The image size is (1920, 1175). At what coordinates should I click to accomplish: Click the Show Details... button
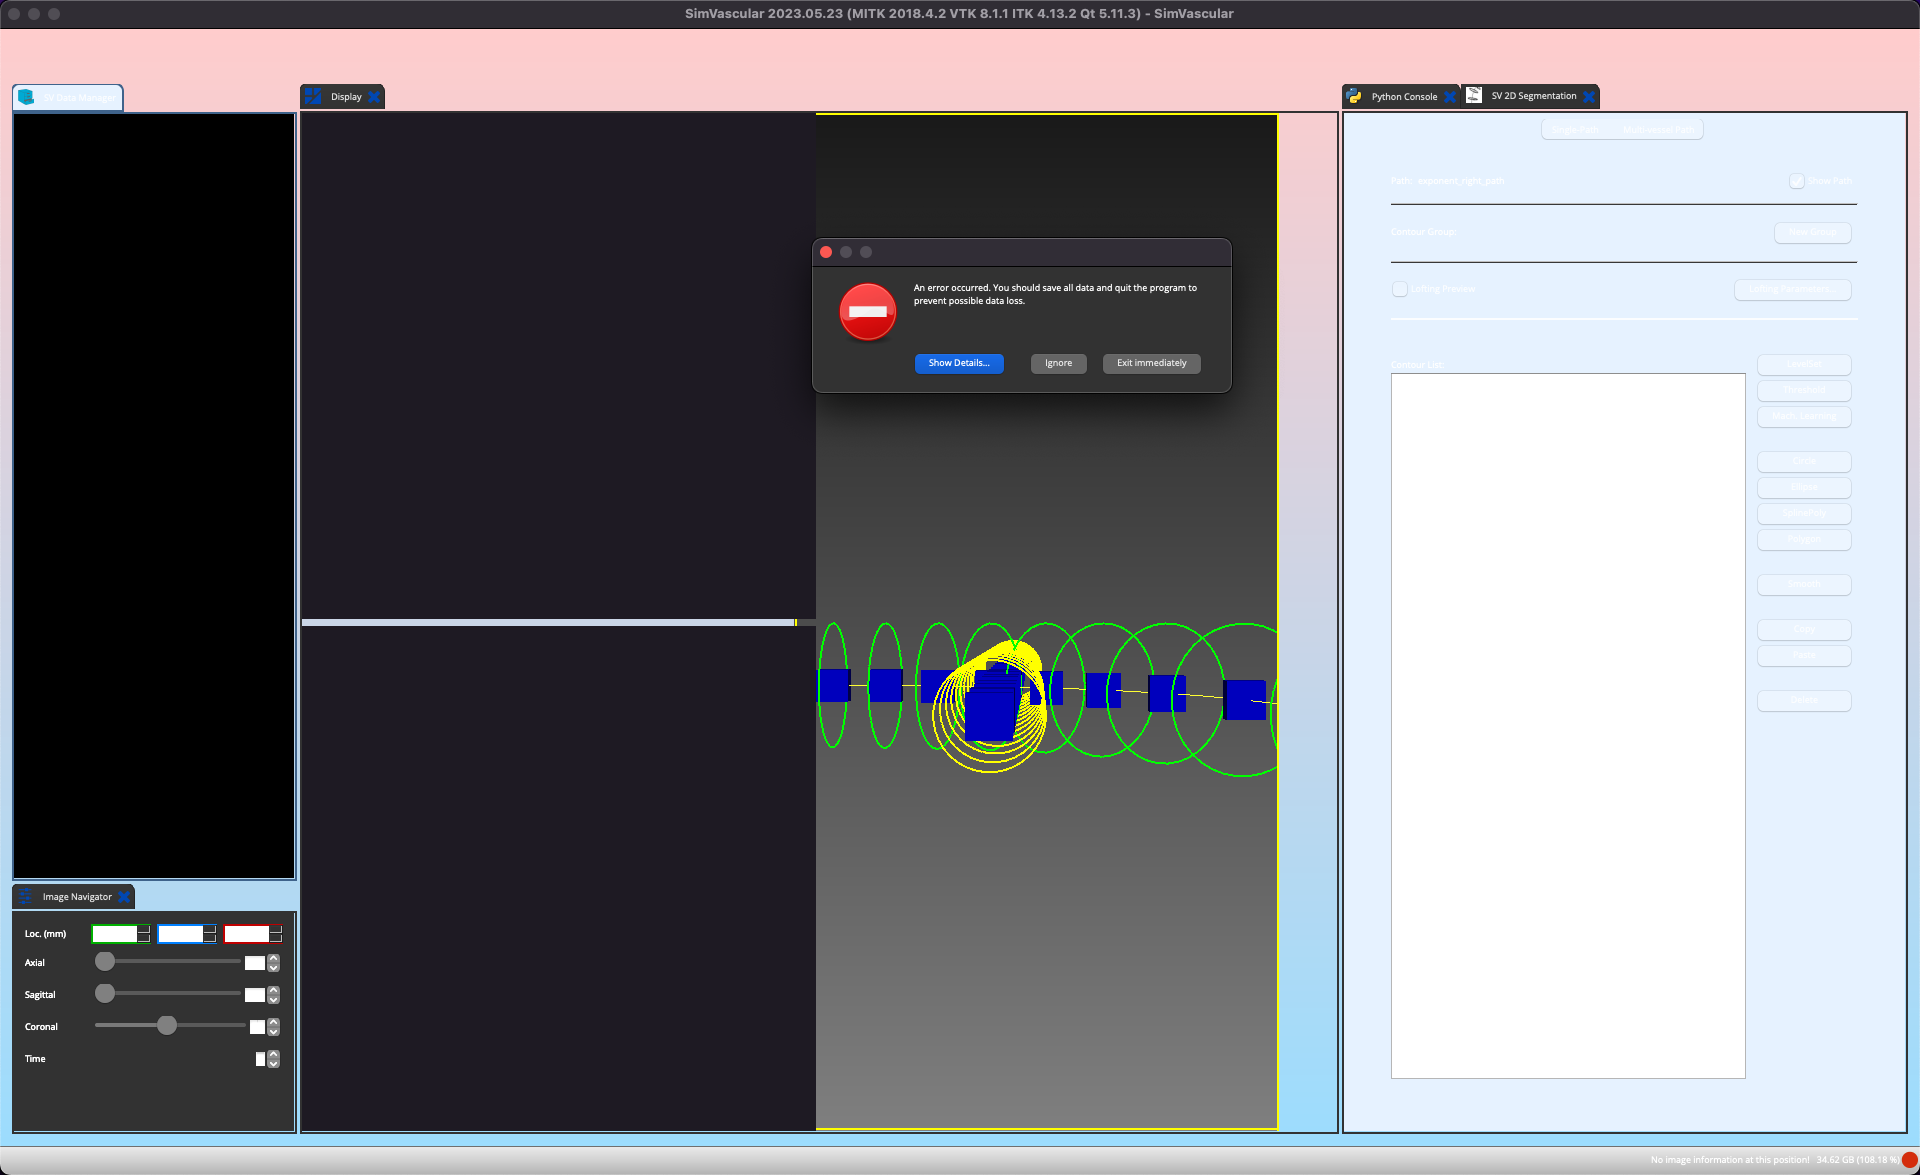coord(958,363)
